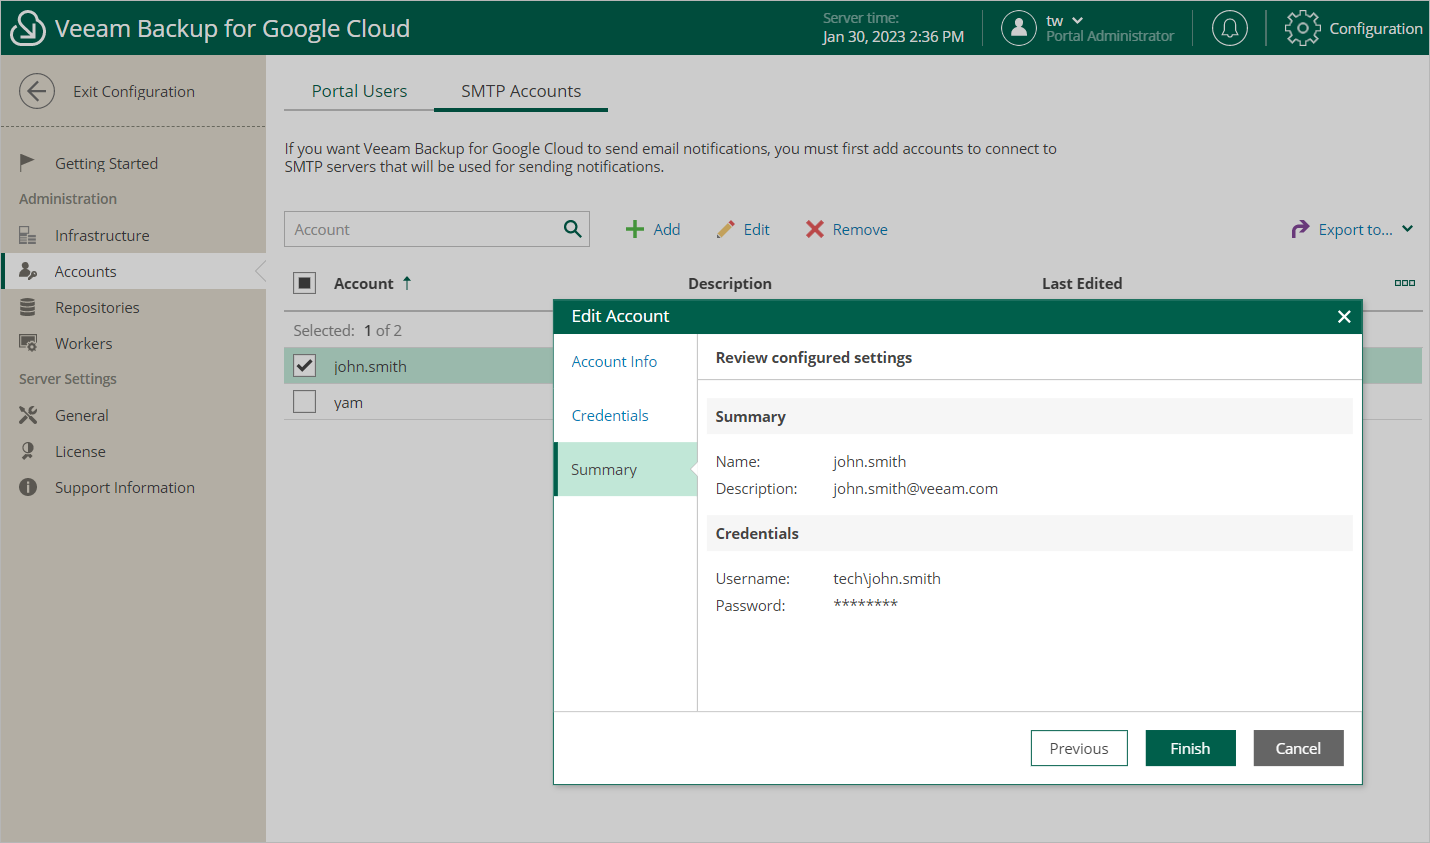Click Veeam Backup for Google Cloud title
Image resolution: width=1430 pixels, height=843 pixels.
[232, 28]
